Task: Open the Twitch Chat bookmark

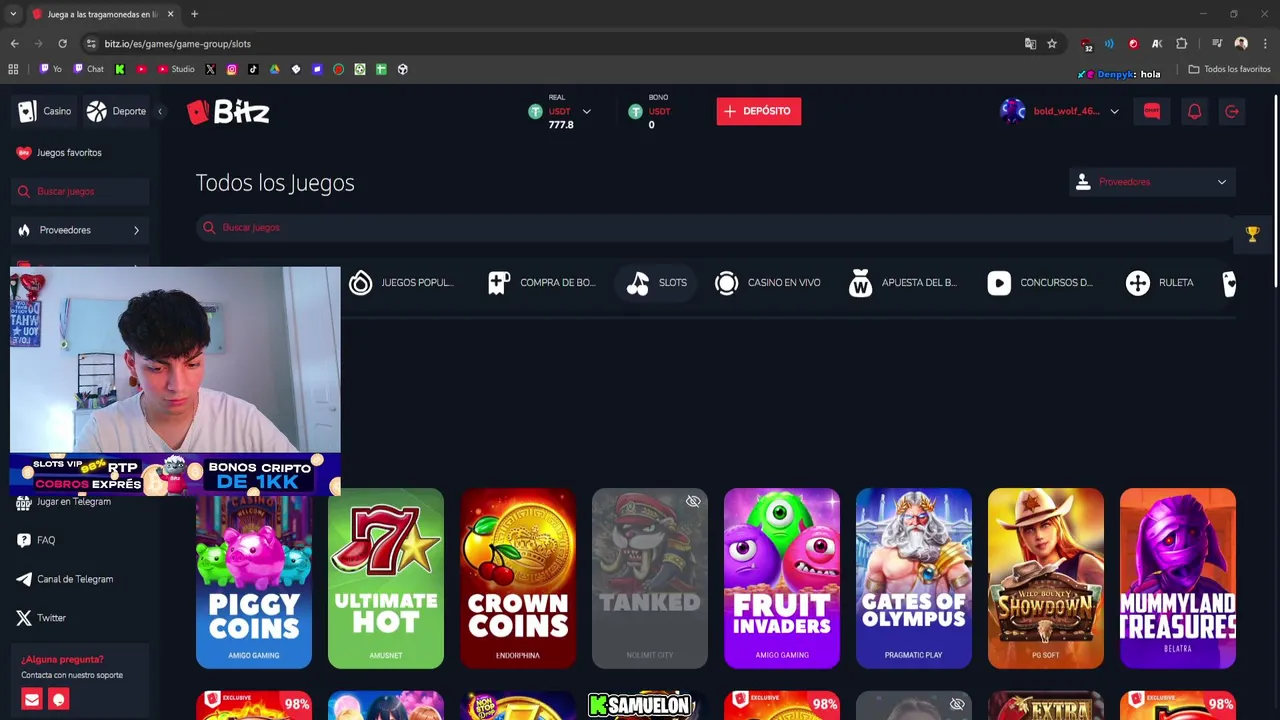Action: [88, 69]
